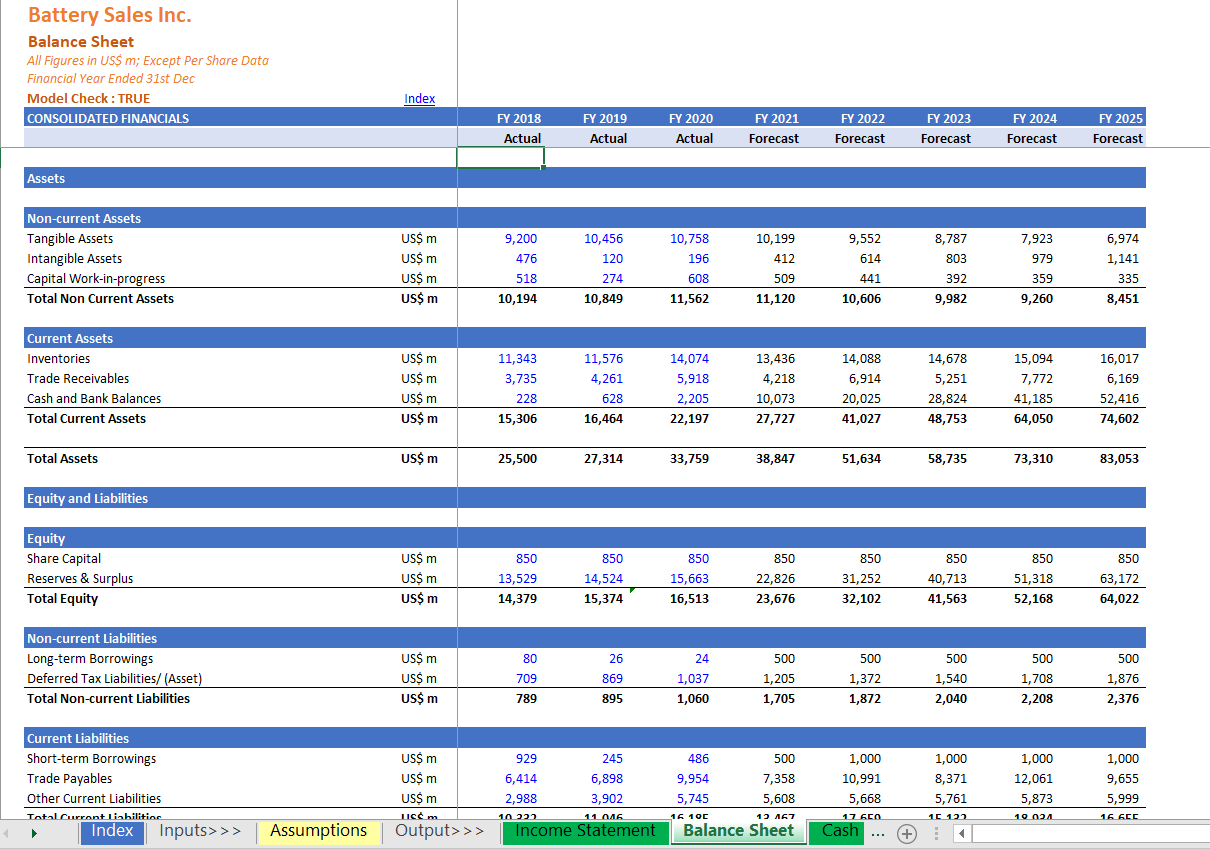Select the Actual label under FY 2019
1210x849 pixels.
click(608, 138)
